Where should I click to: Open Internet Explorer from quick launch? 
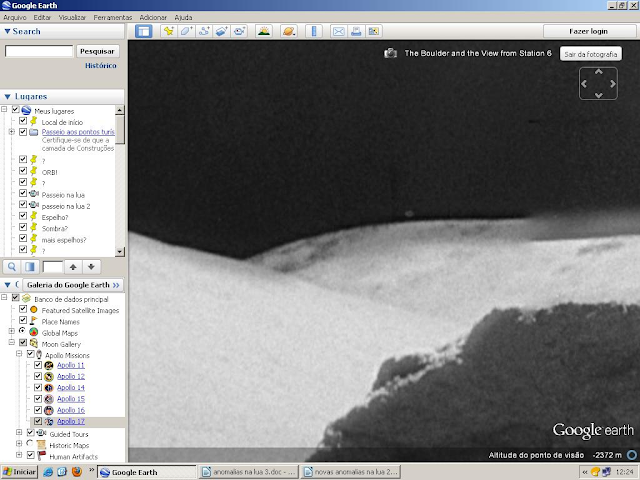48,472
